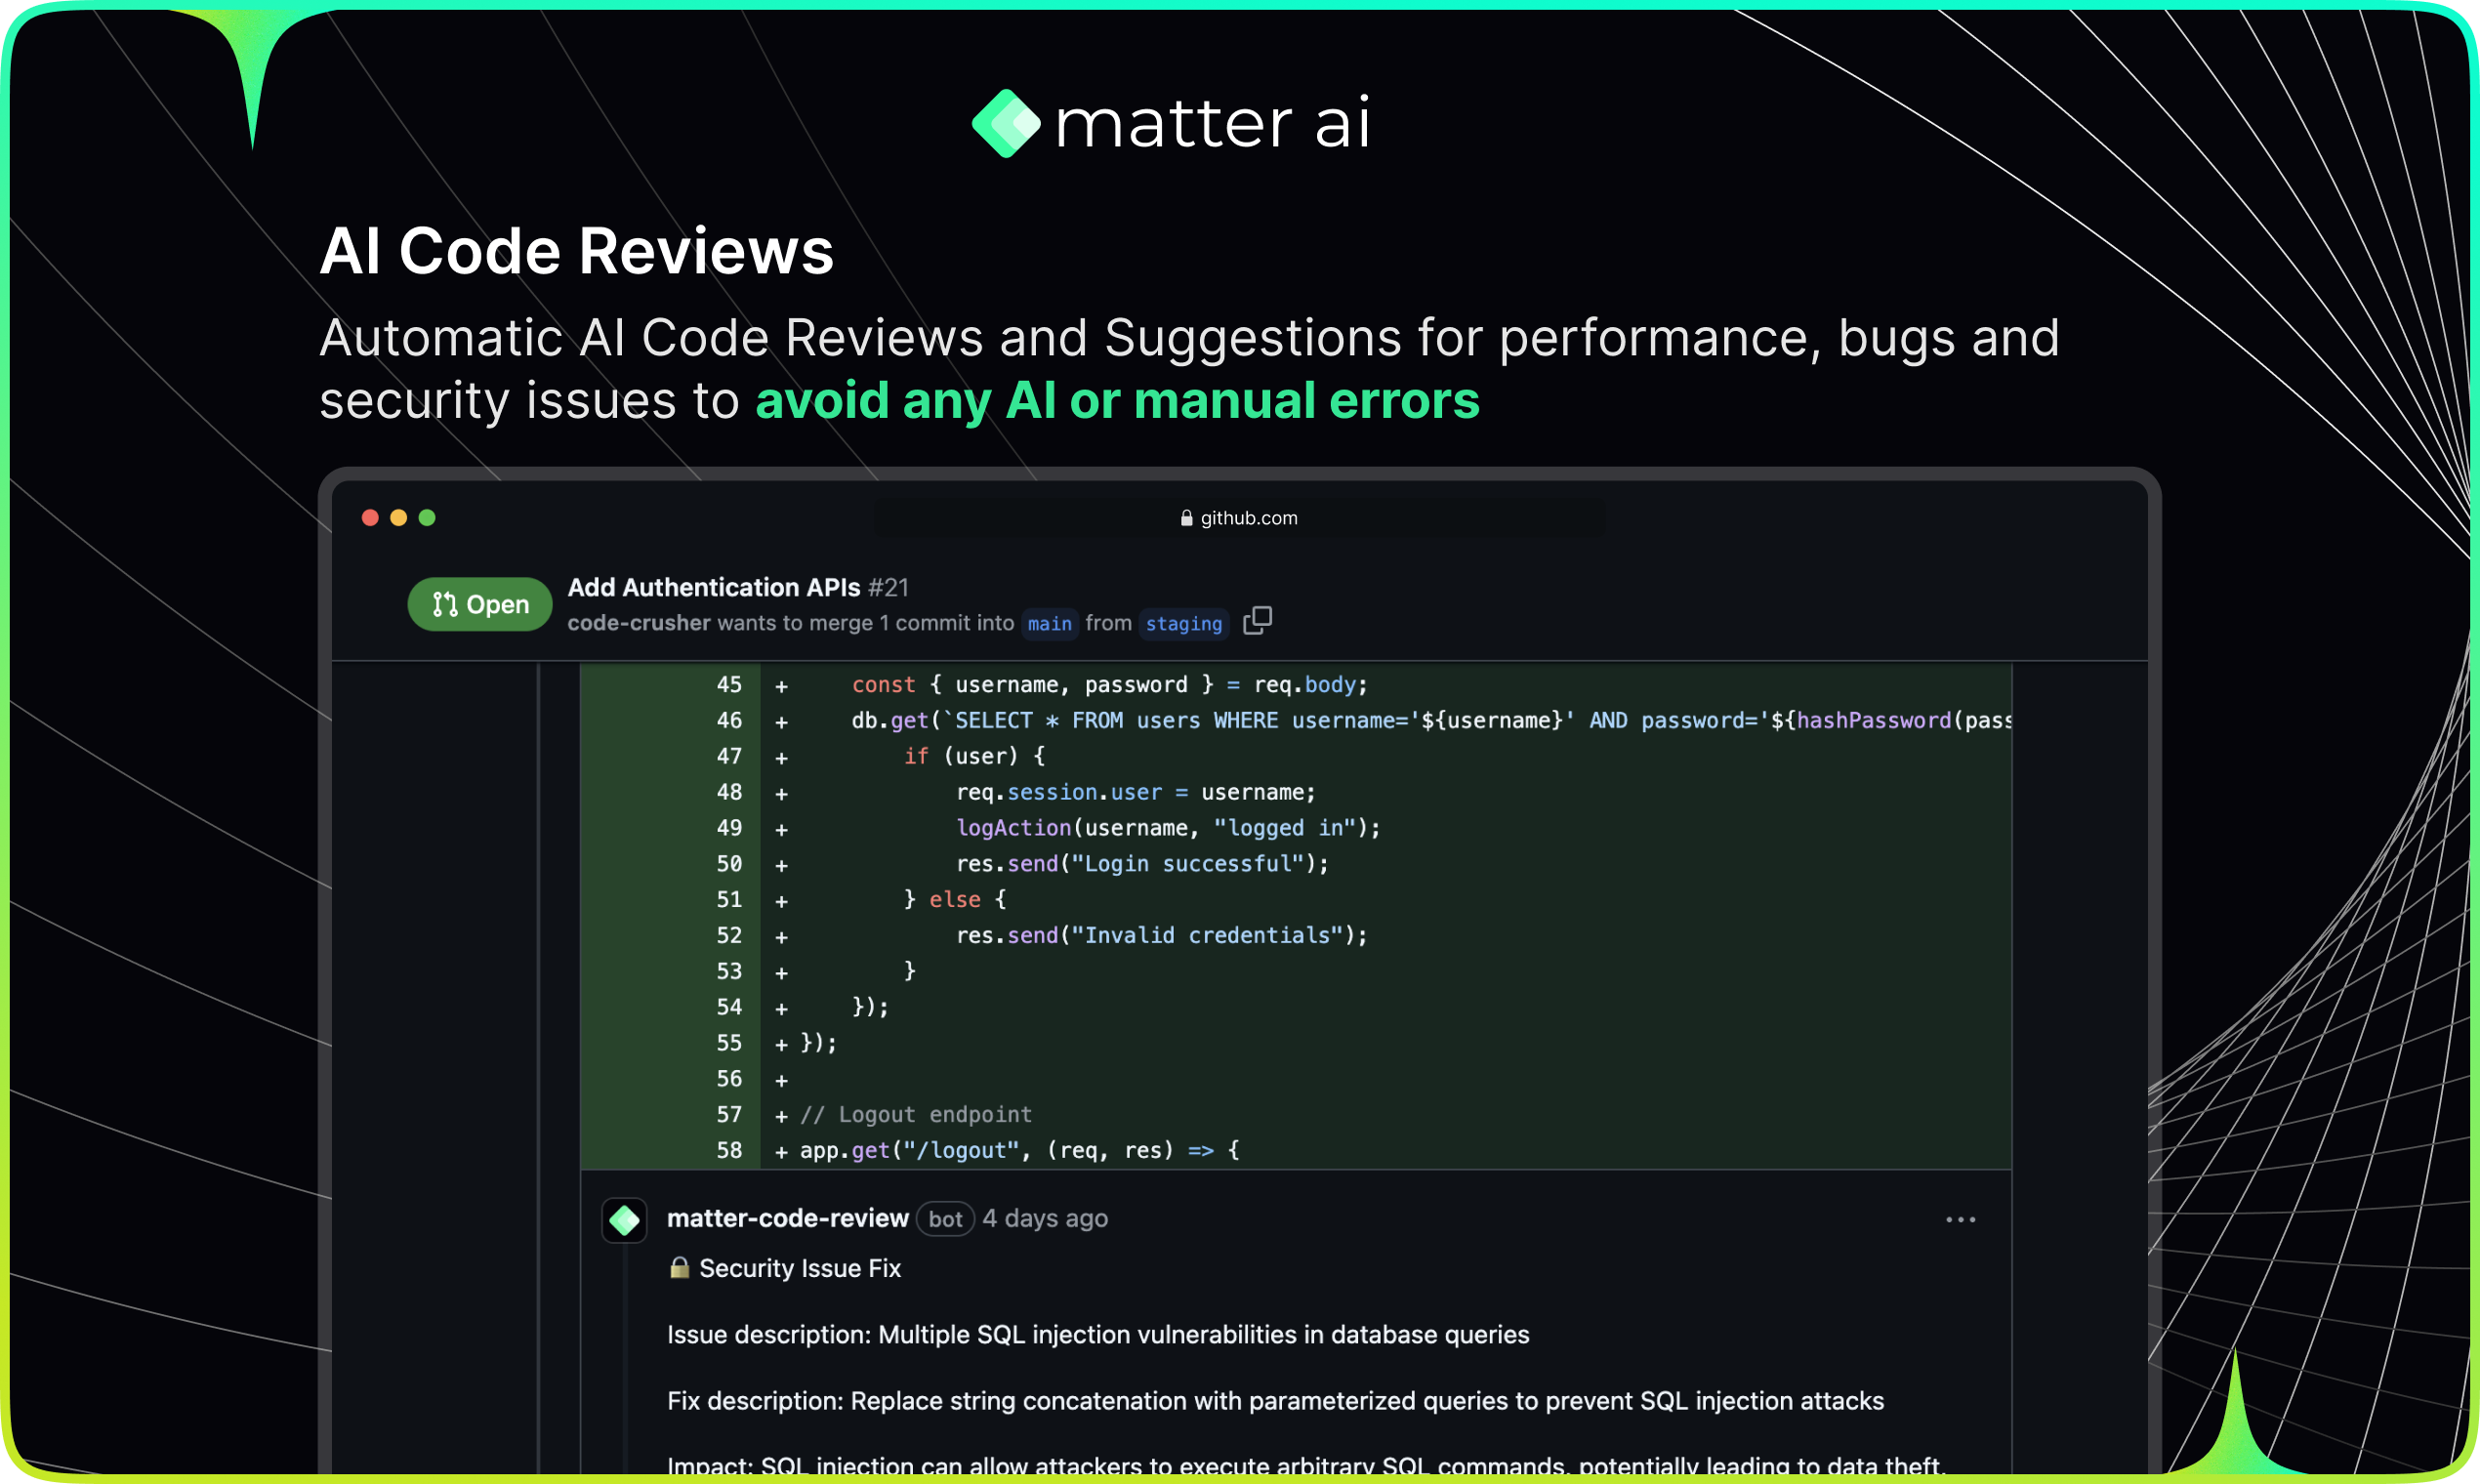This screenshot has width=2480, height=1484.
Task: Click line number 46 in the diff
Action: click(x=730, y=720)
